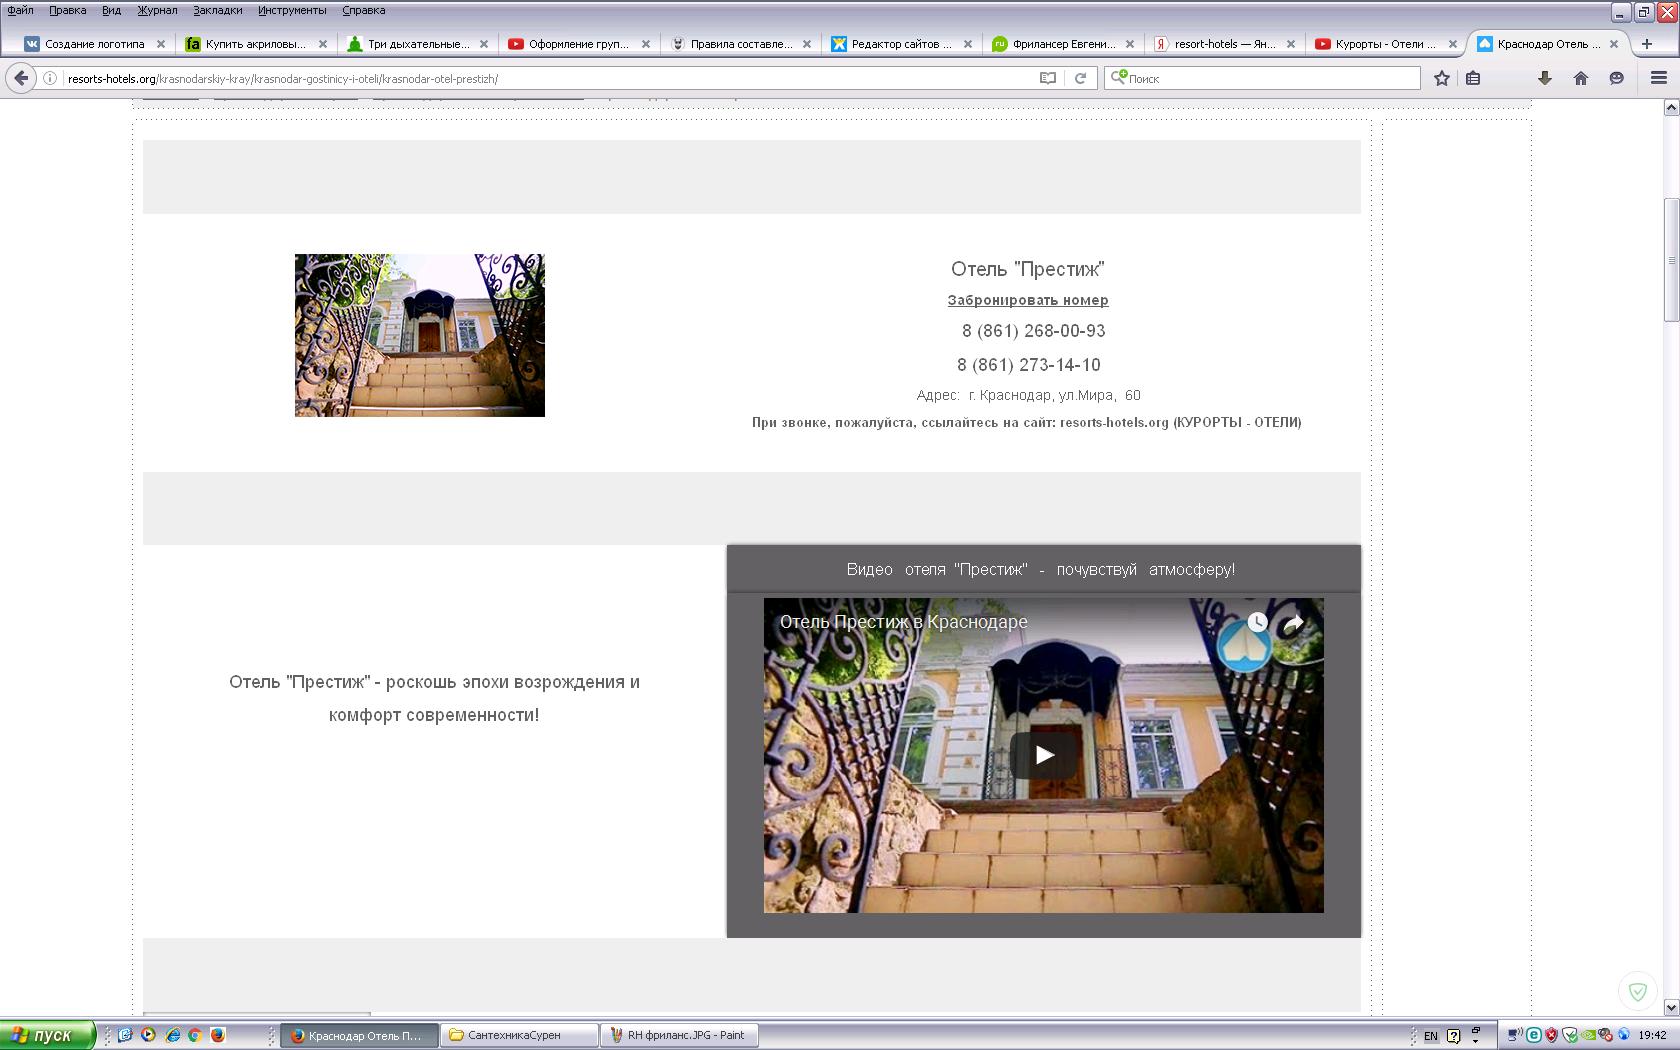Click the Watch Later clock on the video
The height and width of the screenshot is (1050, 1680).
click(1257, 622)
